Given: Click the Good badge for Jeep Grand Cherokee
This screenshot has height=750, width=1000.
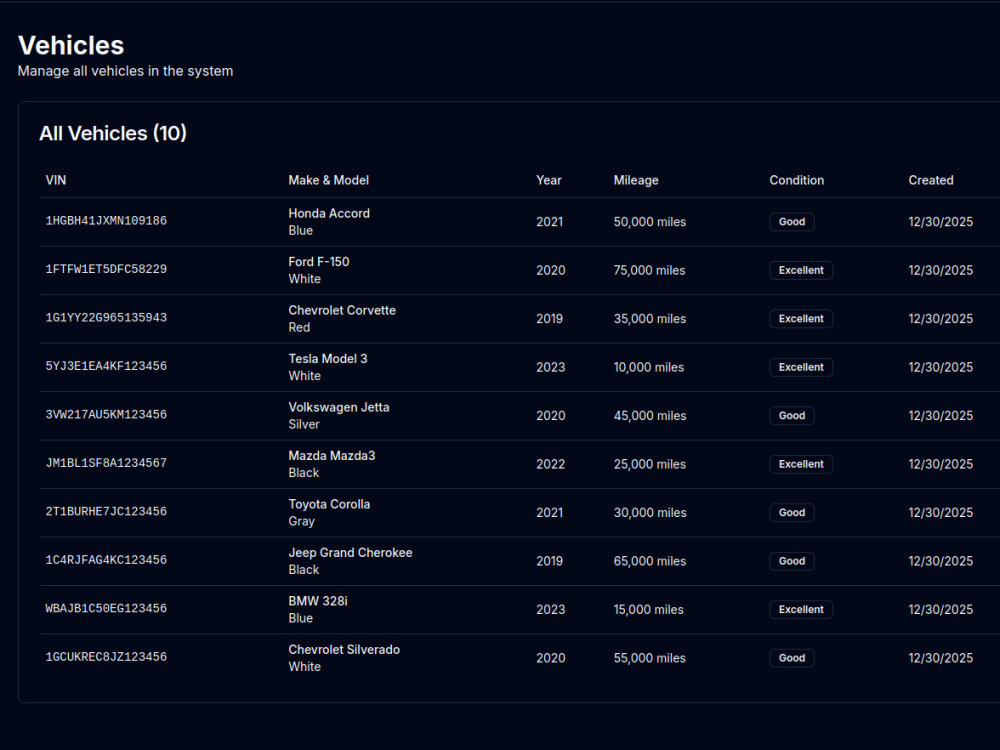Looking at the screenshot, I should [x=791, y=561].
